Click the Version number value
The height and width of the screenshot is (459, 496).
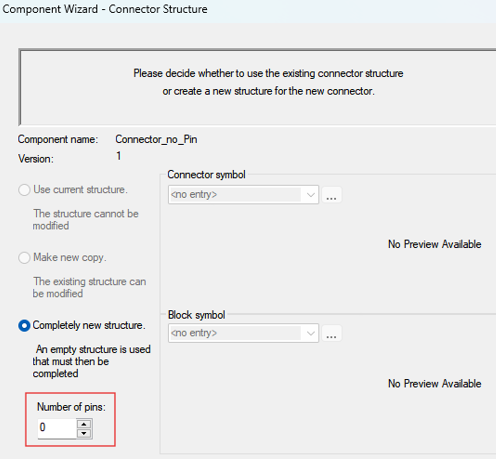click(119, 156)
